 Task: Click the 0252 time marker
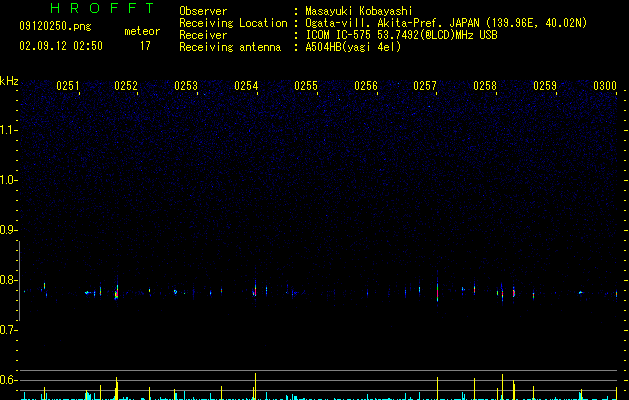pos(126,86)
